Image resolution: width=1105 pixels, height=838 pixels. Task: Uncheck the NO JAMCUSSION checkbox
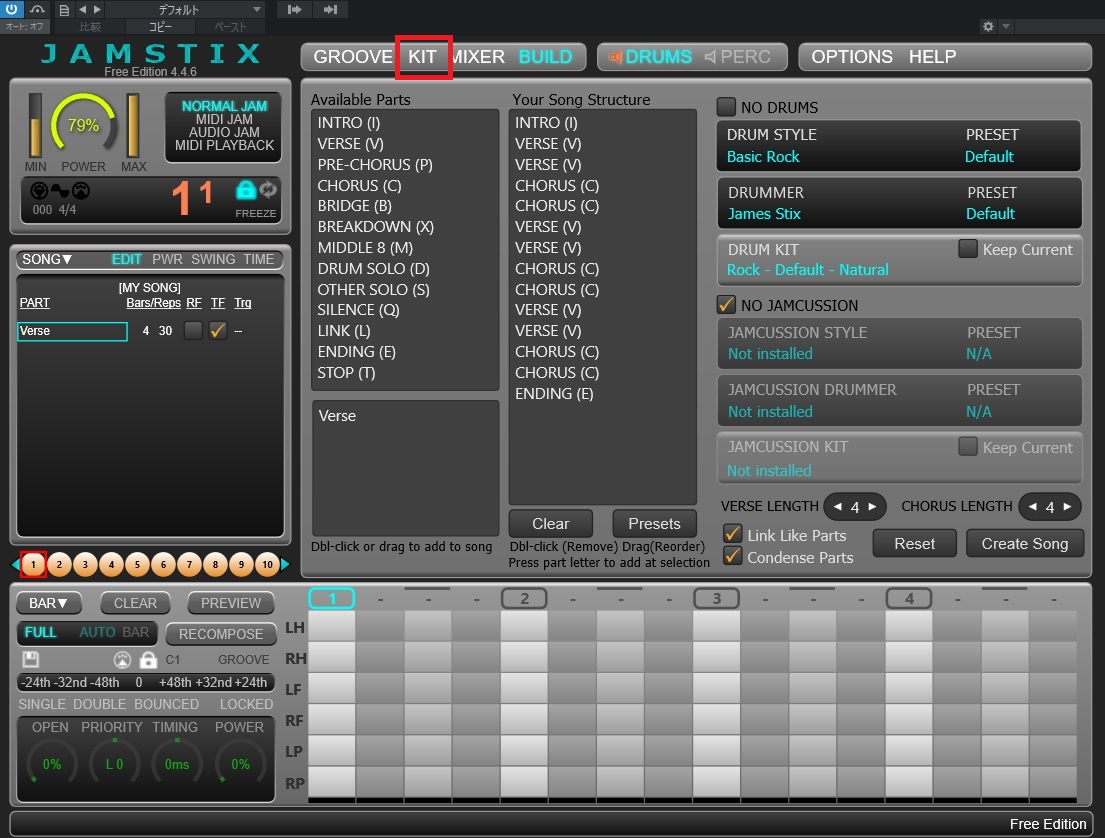[x=726, y=305]
